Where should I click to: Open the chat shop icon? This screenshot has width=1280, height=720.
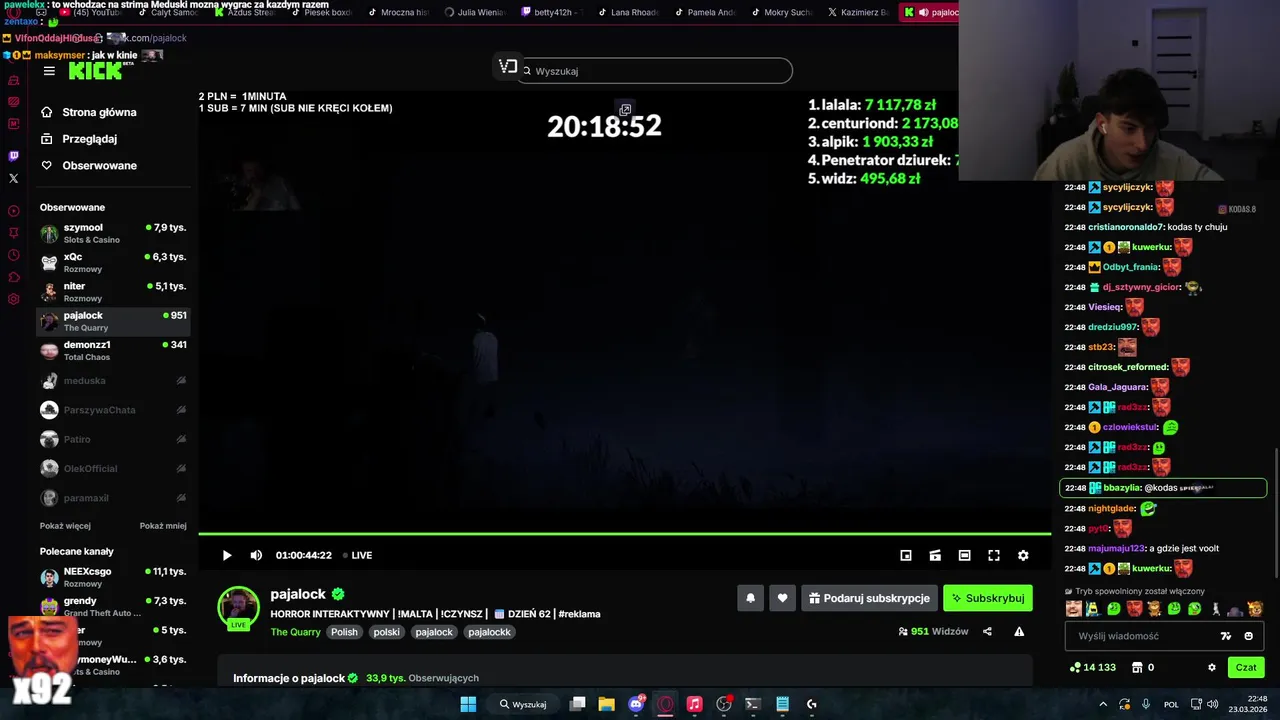click(1137, 667)
